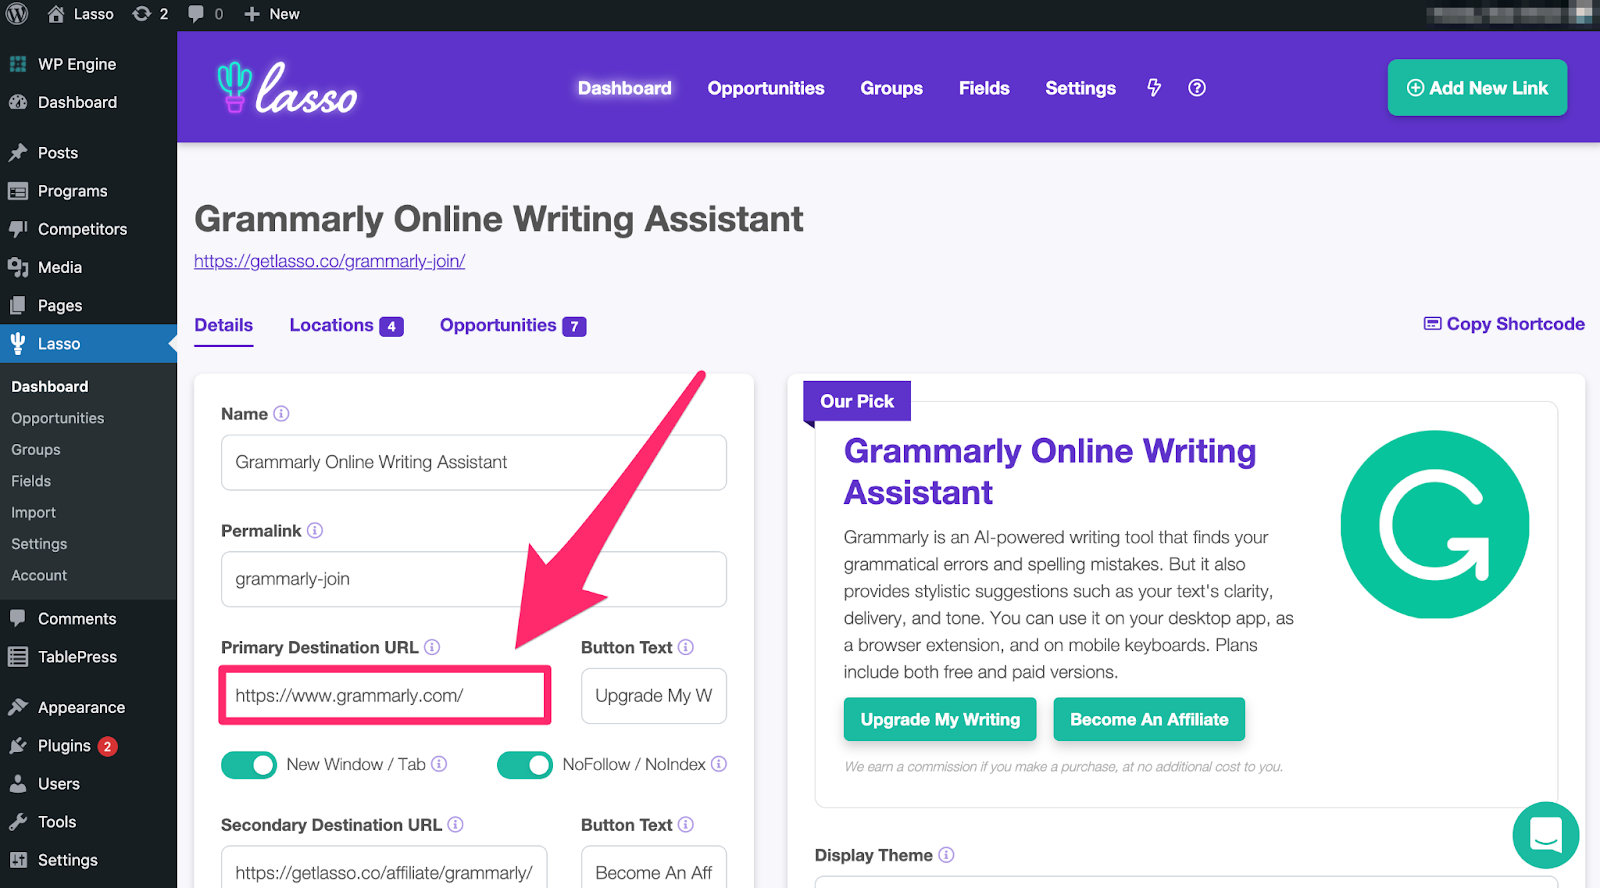
Task: Open Account in Lasso submenu
Action: 39,575
